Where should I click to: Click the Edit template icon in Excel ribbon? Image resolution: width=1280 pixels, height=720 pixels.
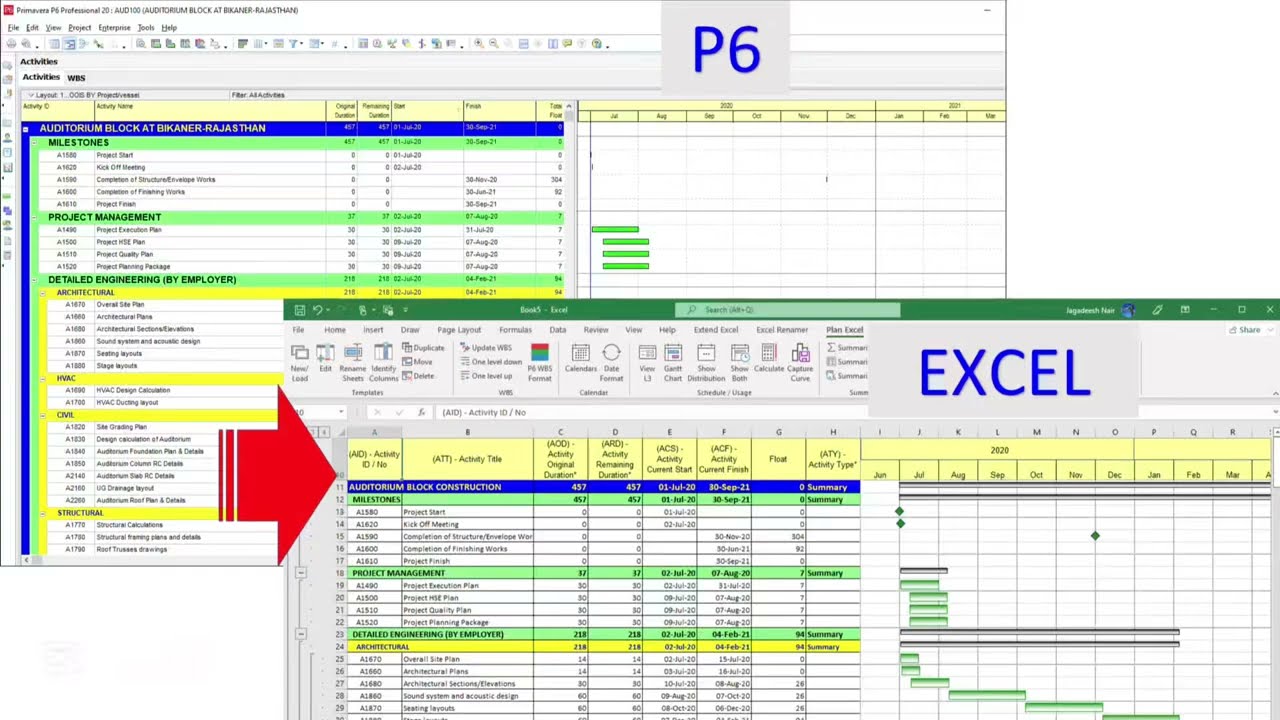[x=325, y=358]
